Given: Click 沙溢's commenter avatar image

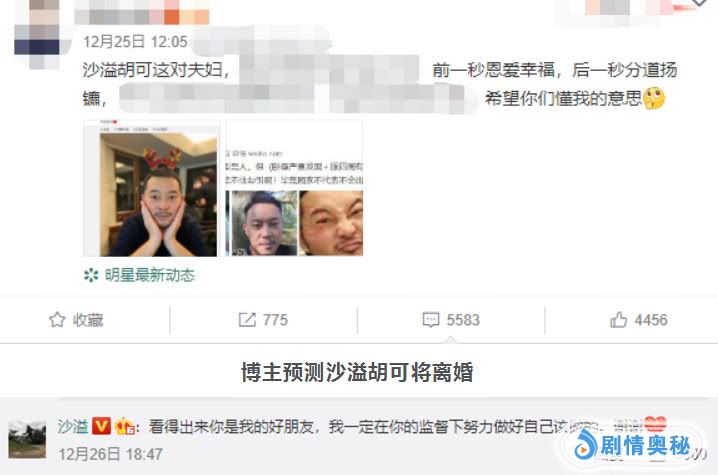Looking at the screenshot, I should click(x=27, y=440).
